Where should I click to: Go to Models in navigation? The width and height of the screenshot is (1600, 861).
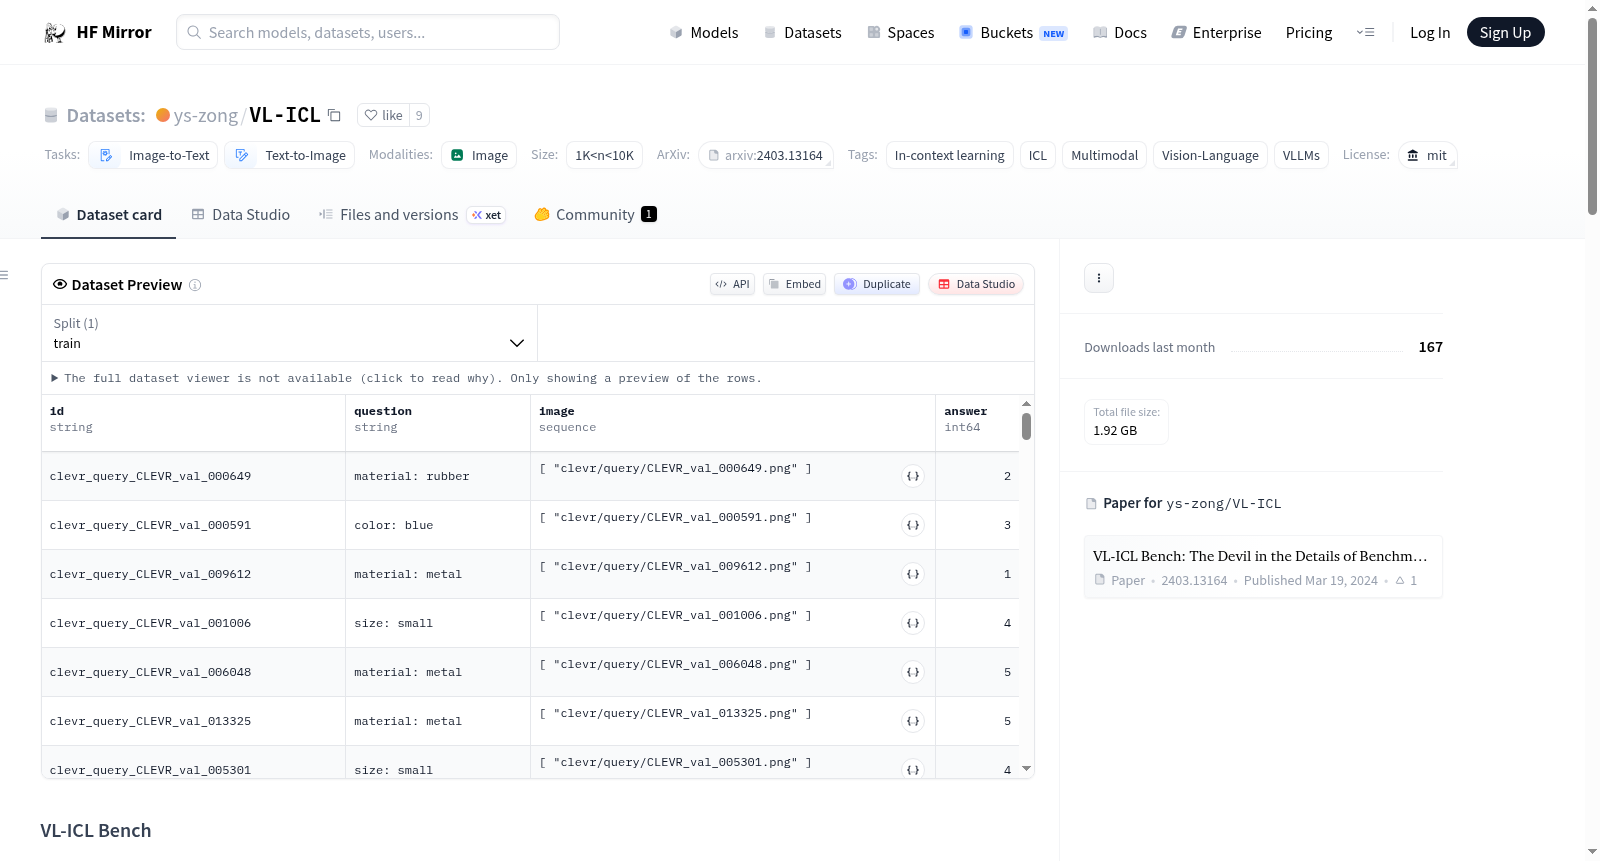pos(704,33)
